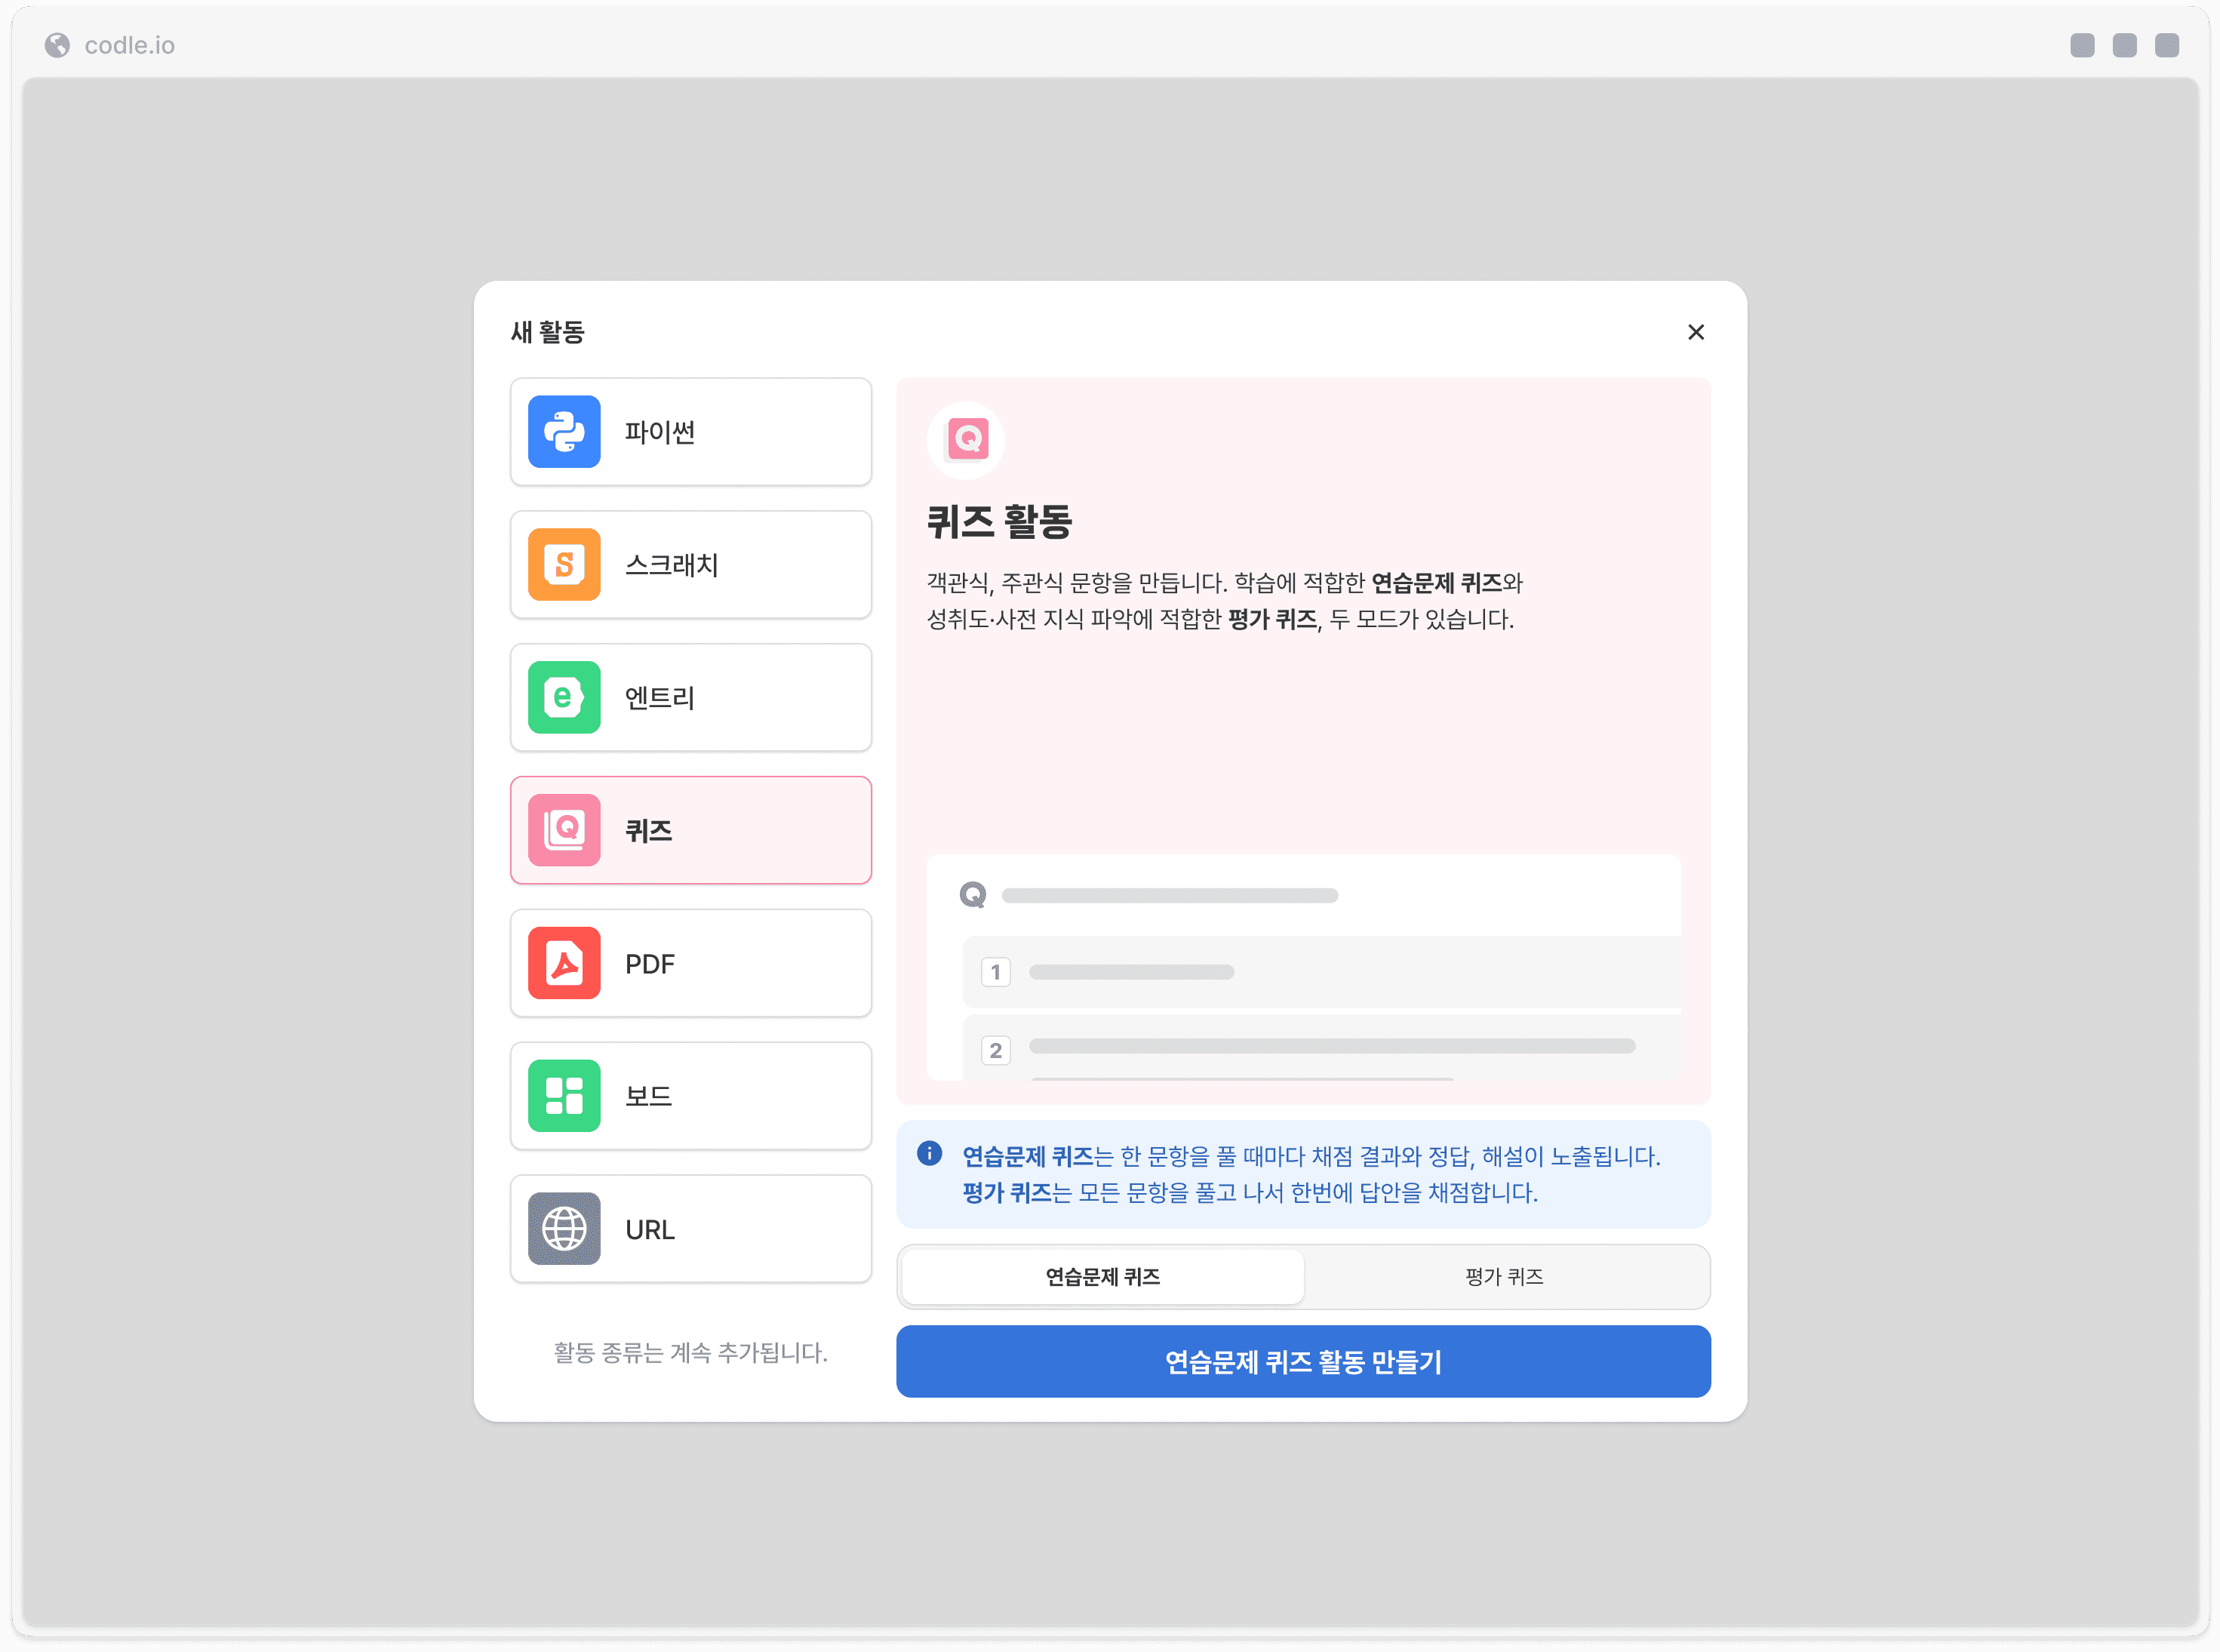Click the gray URL globe icon
The height and width of the screenshot is (1652, 2220).
564,1229
